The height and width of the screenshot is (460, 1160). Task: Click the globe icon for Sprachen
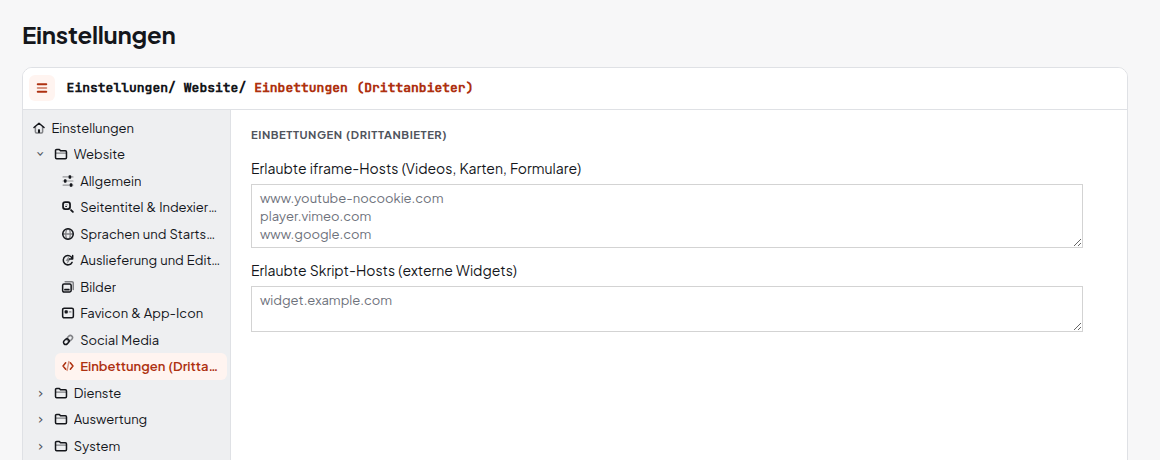point(68,234)
